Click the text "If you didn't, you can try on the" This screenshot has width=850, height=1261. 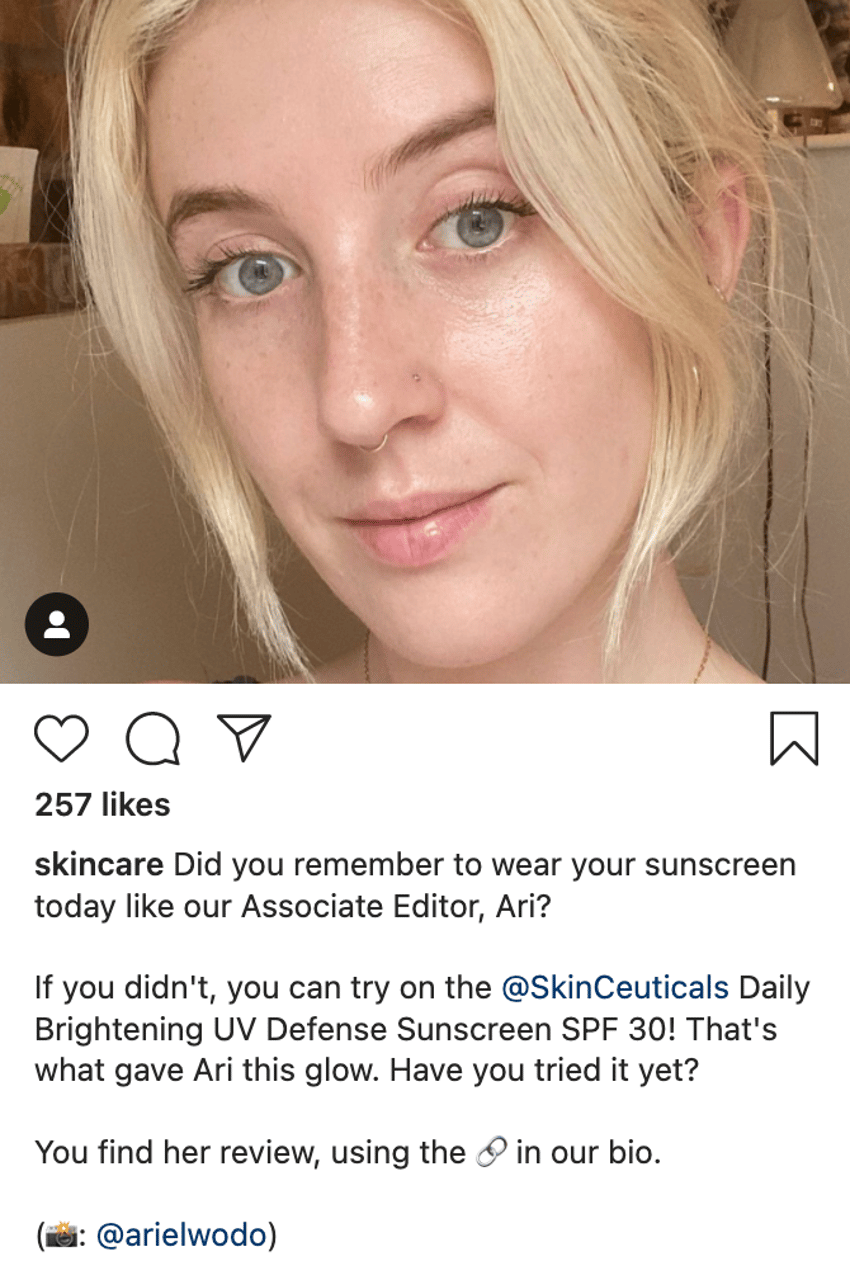click(263, 988)
